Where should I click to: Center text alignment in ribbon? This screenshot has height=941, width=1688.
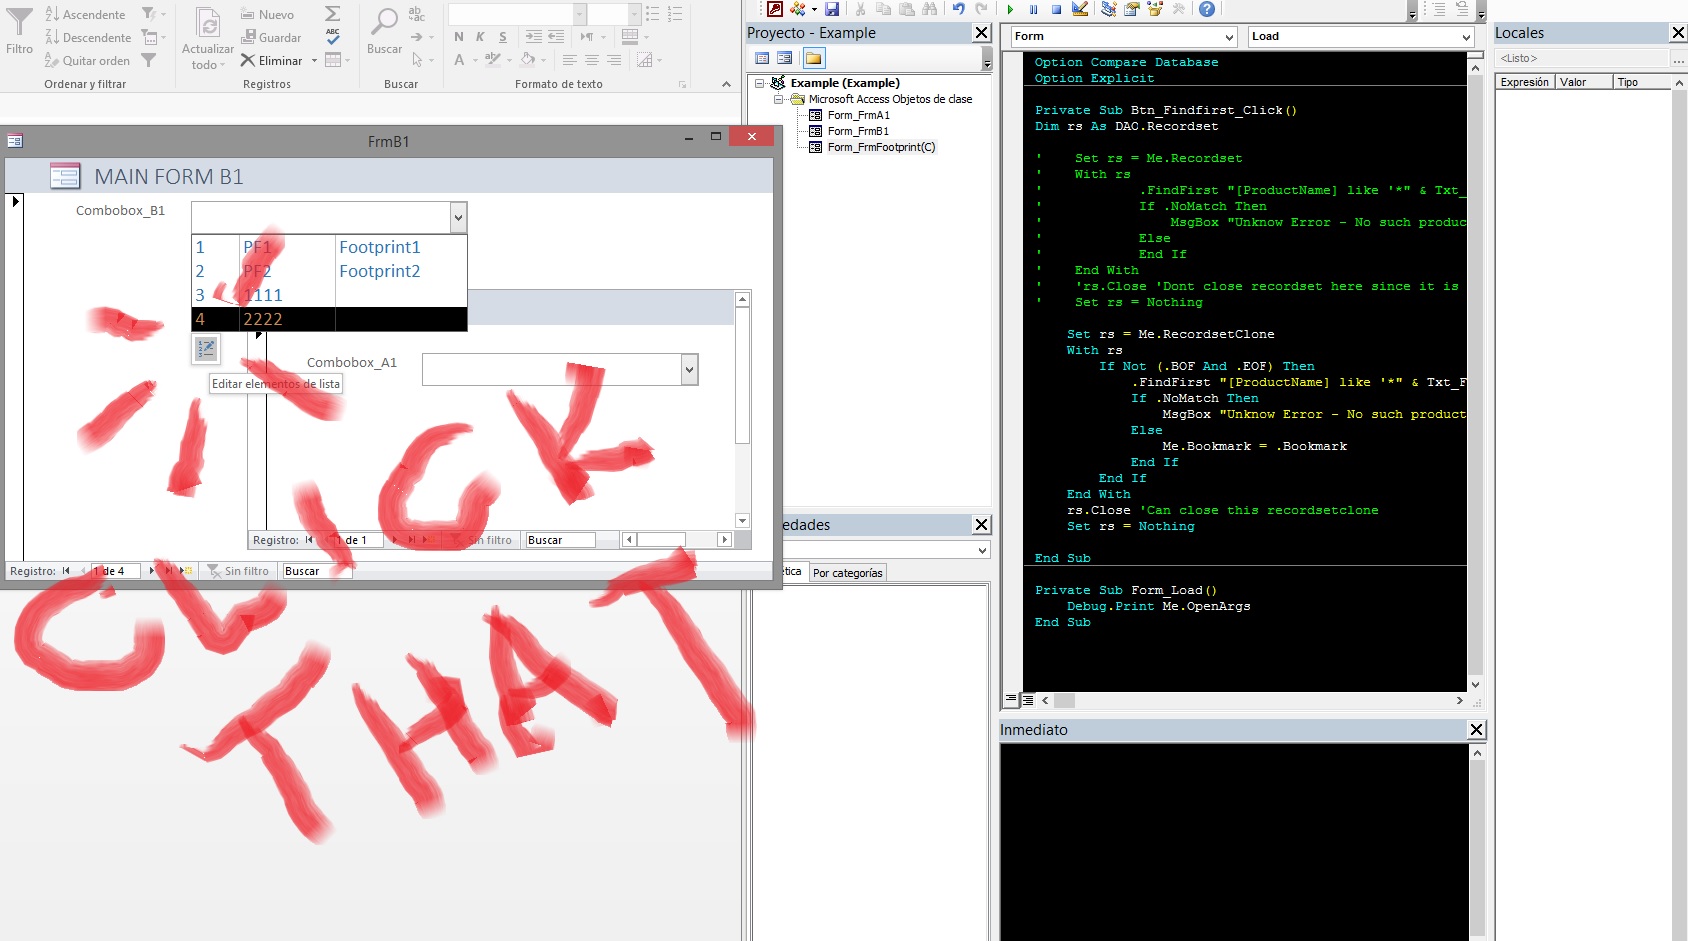coord(591,60)
